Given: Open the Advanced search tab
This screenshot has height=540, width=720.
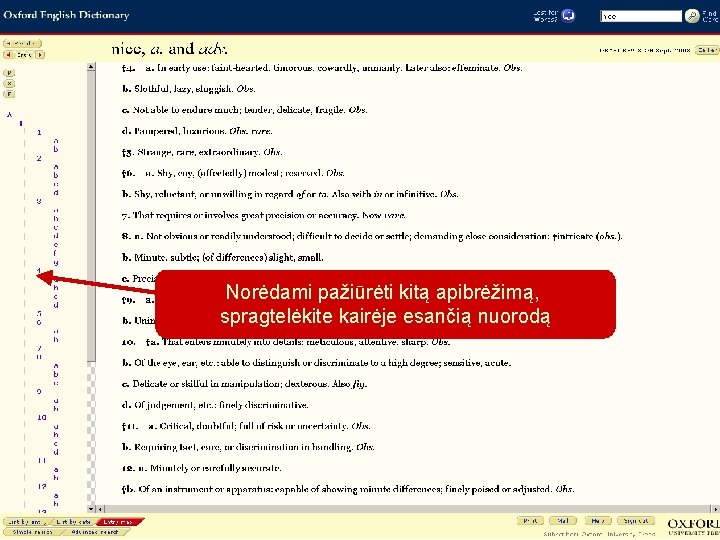Looking at the screenshot, I should point(96,532).
